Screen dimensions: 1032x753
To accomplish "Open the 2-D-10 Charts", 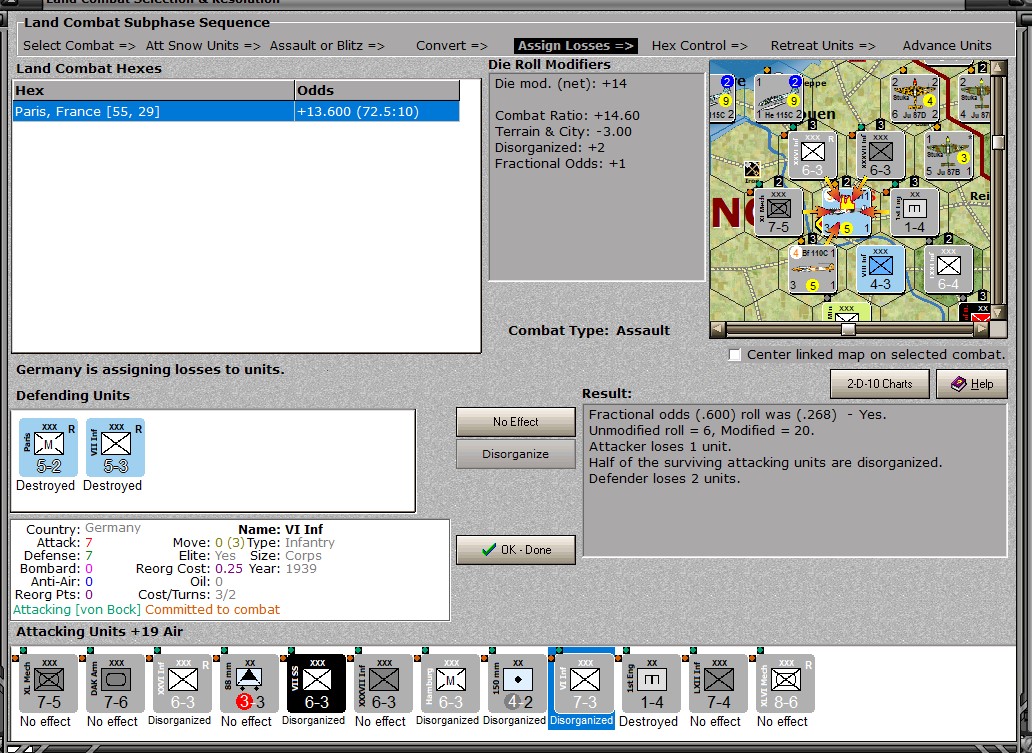I will 879,384.
